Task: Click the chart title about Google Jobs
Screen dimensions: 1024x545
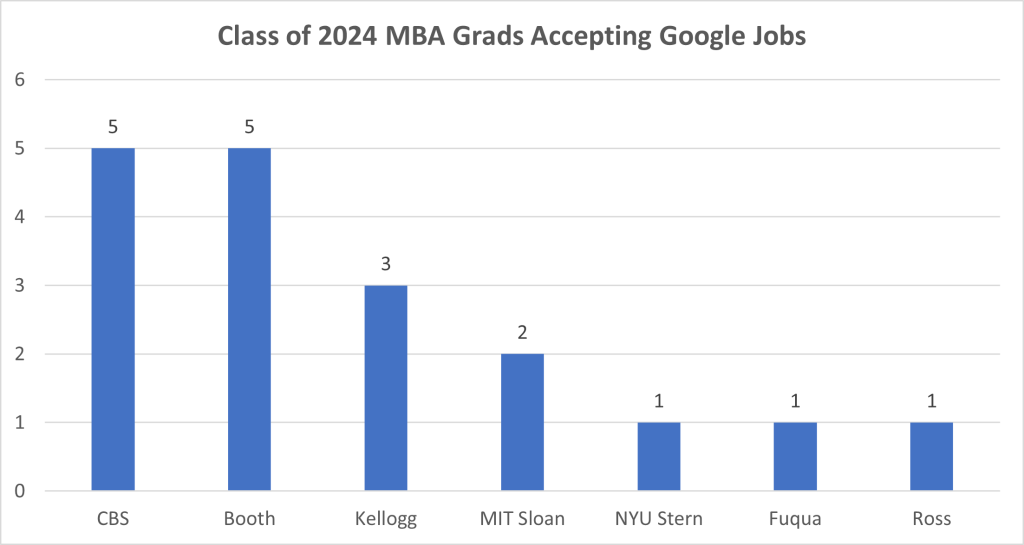Action: (x=512, y=39)
